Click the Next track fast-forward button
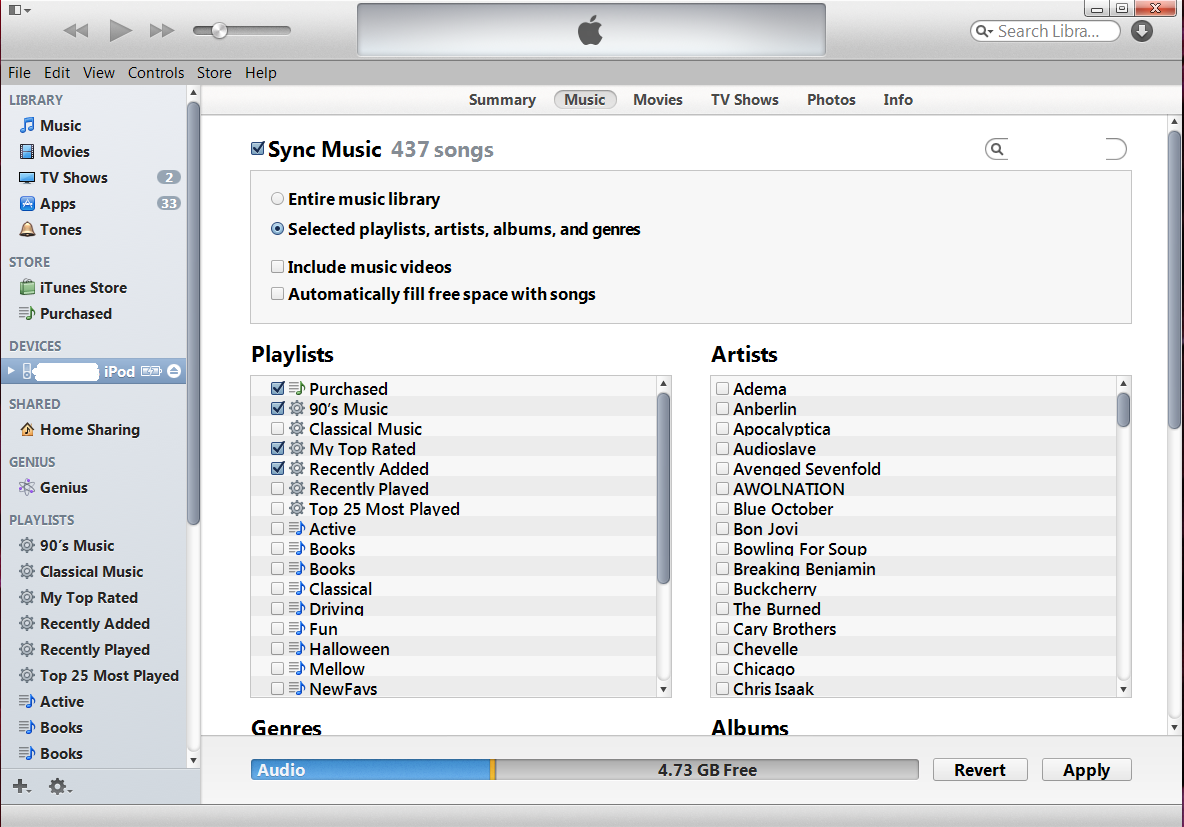The width and height of the screenshot is (1184, 827). pyautogui.click(x=162, y=30)
